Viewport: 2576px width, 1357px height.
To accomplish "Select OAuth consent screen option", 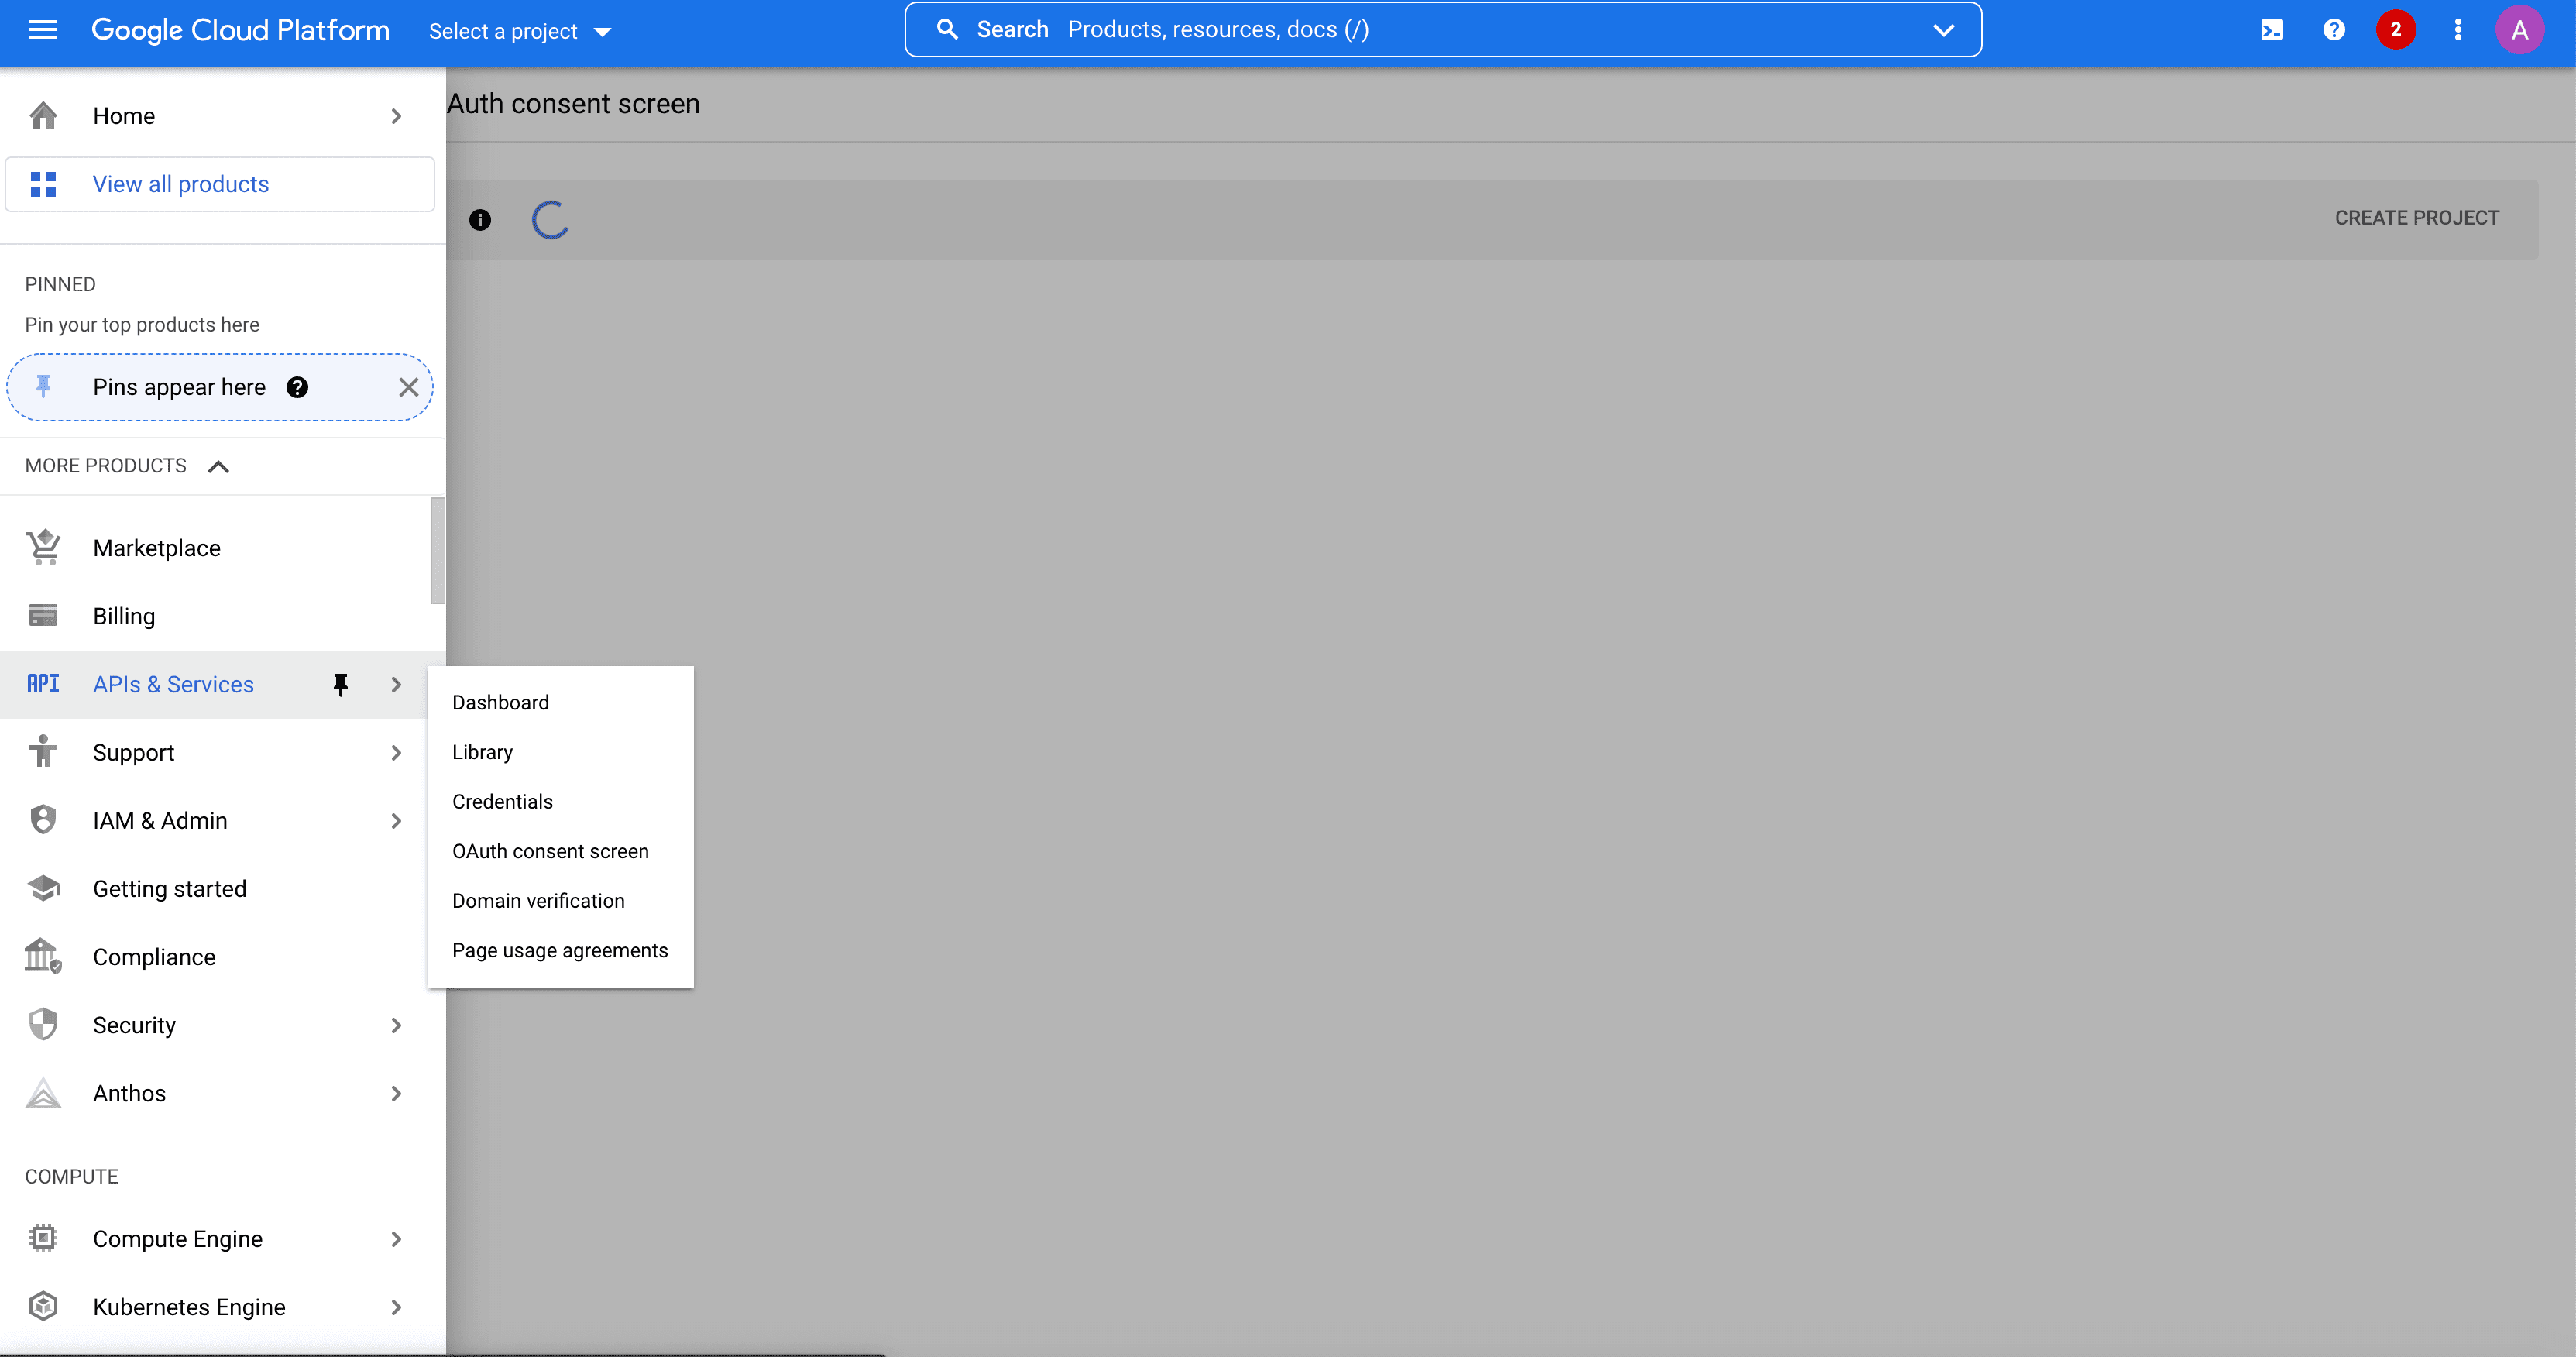I will [x=551, y=850].
